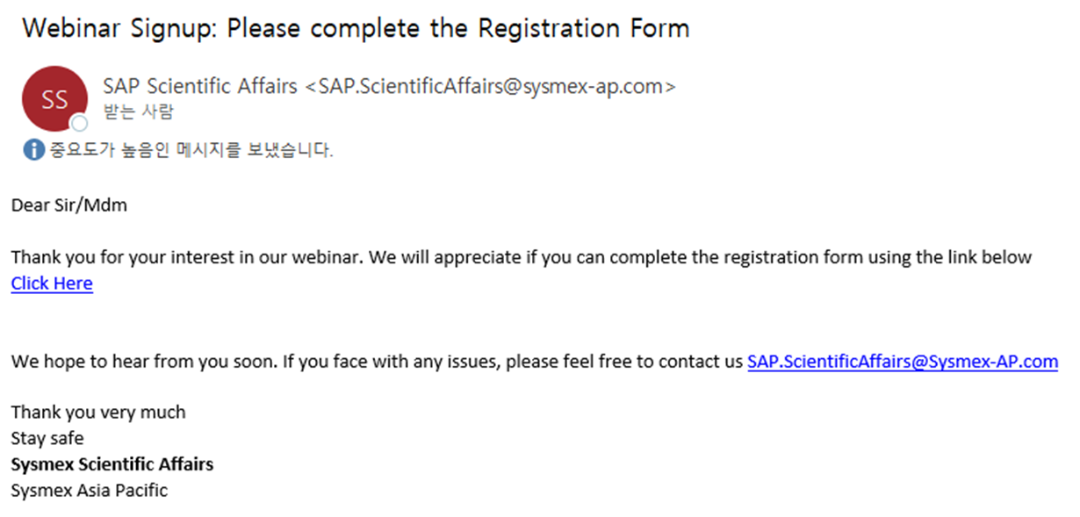The image size is (1080, 517).
Task: Click the Dear Sir/Mdm greeting line
Action: [x=69, y=205]
